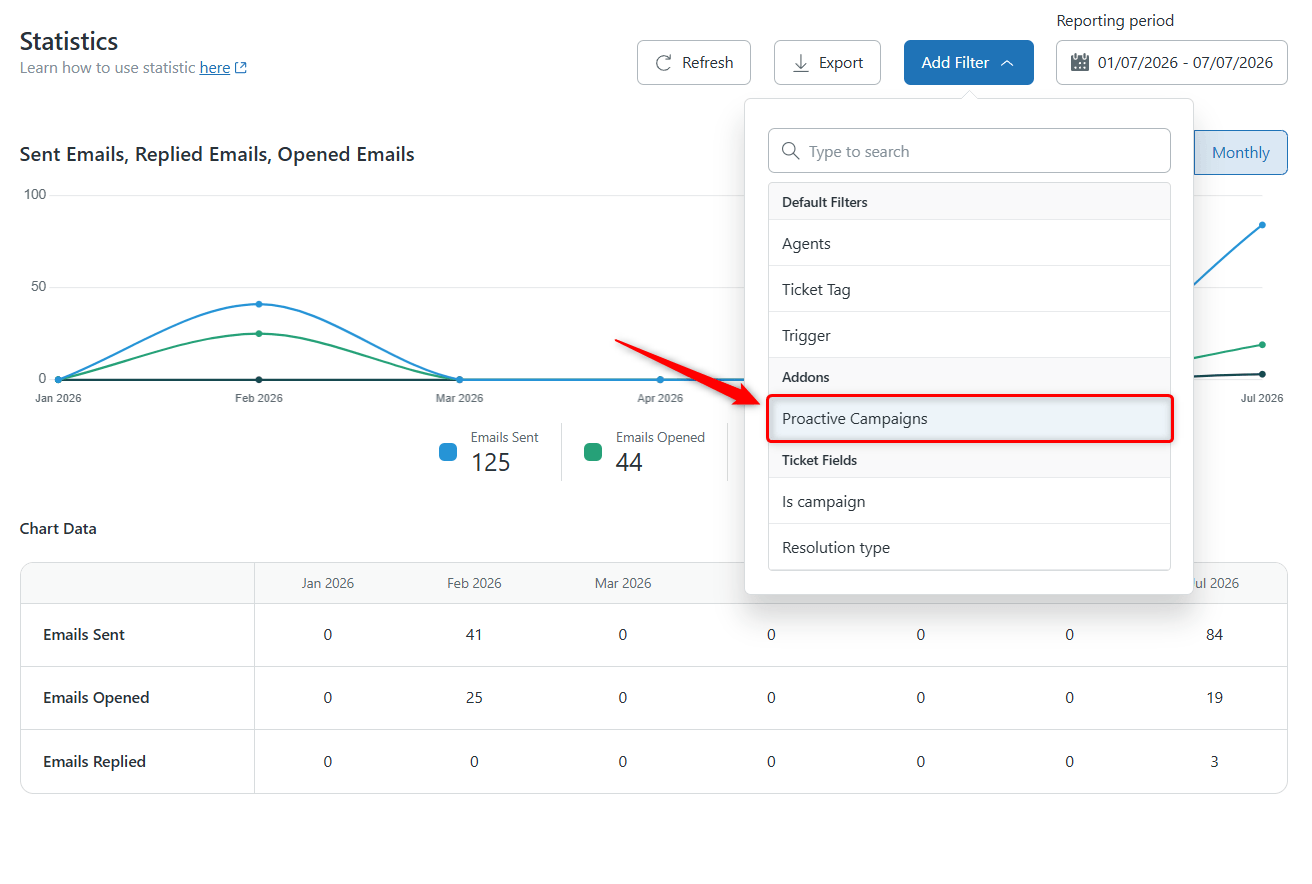Click the Feb 2026 Emails Sent chart point

259,304
